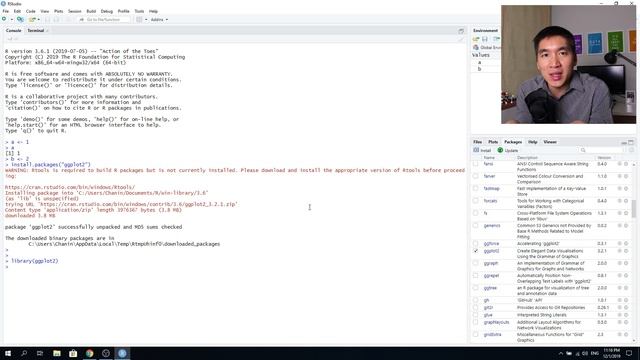
Task: Switch to the Terminal tab
Action: click(36, 31)
